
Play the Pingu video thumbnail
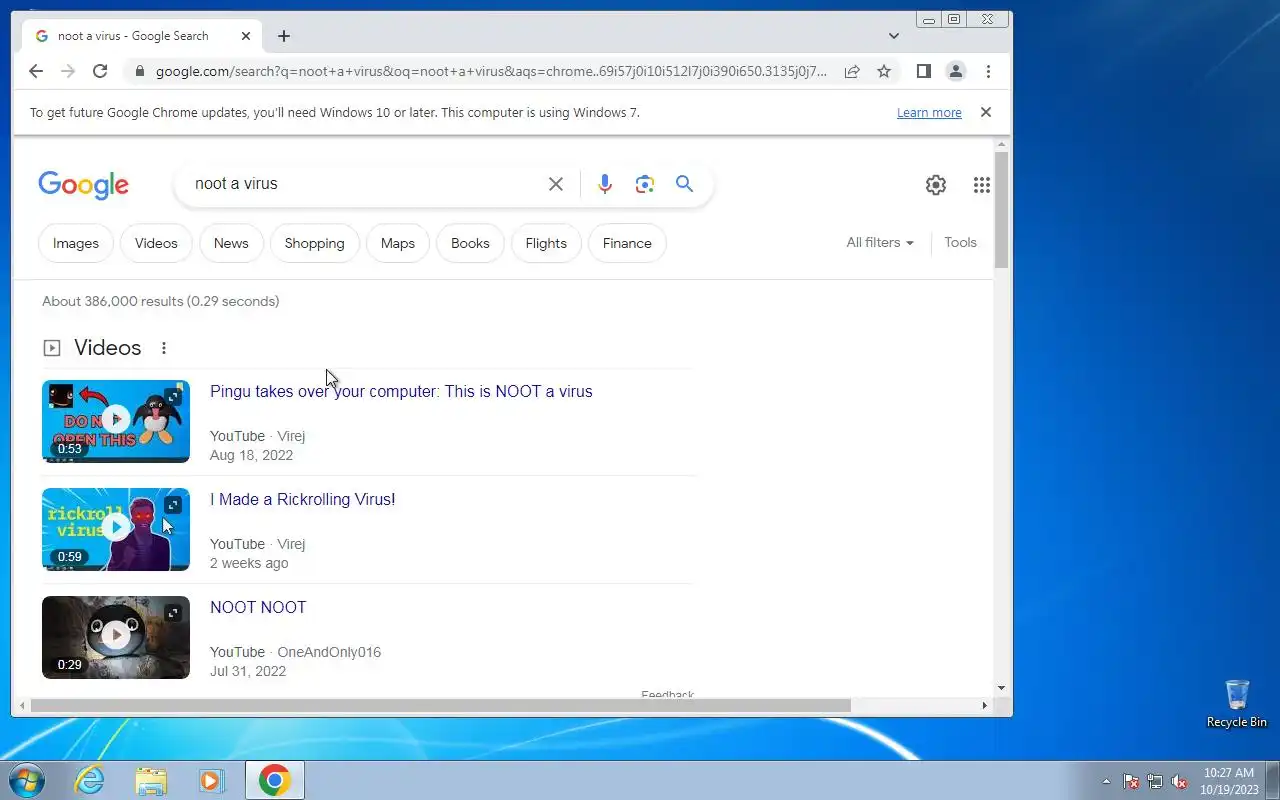point(116,421)
